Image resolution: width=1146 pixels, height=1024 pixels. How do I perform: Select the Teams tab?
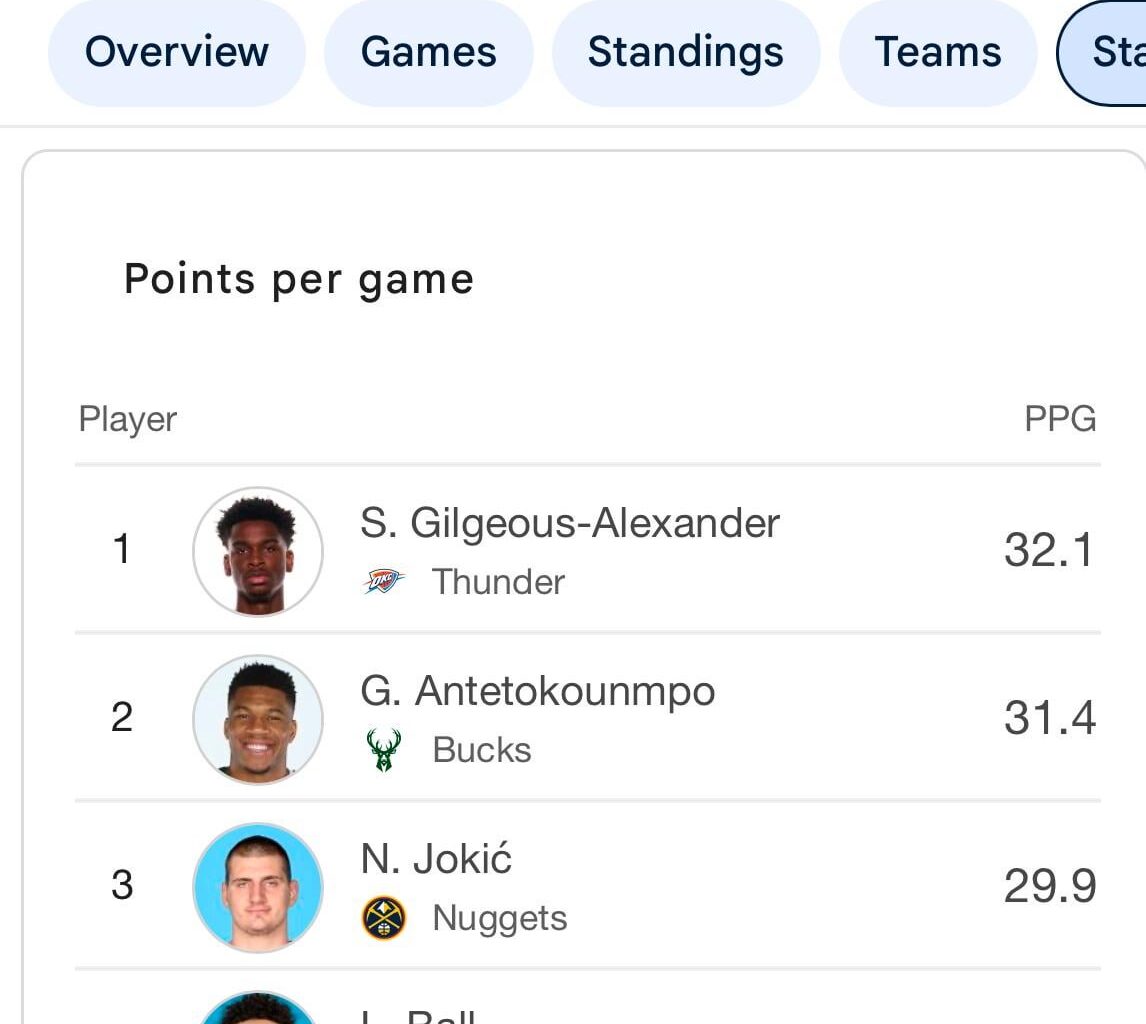937,52
